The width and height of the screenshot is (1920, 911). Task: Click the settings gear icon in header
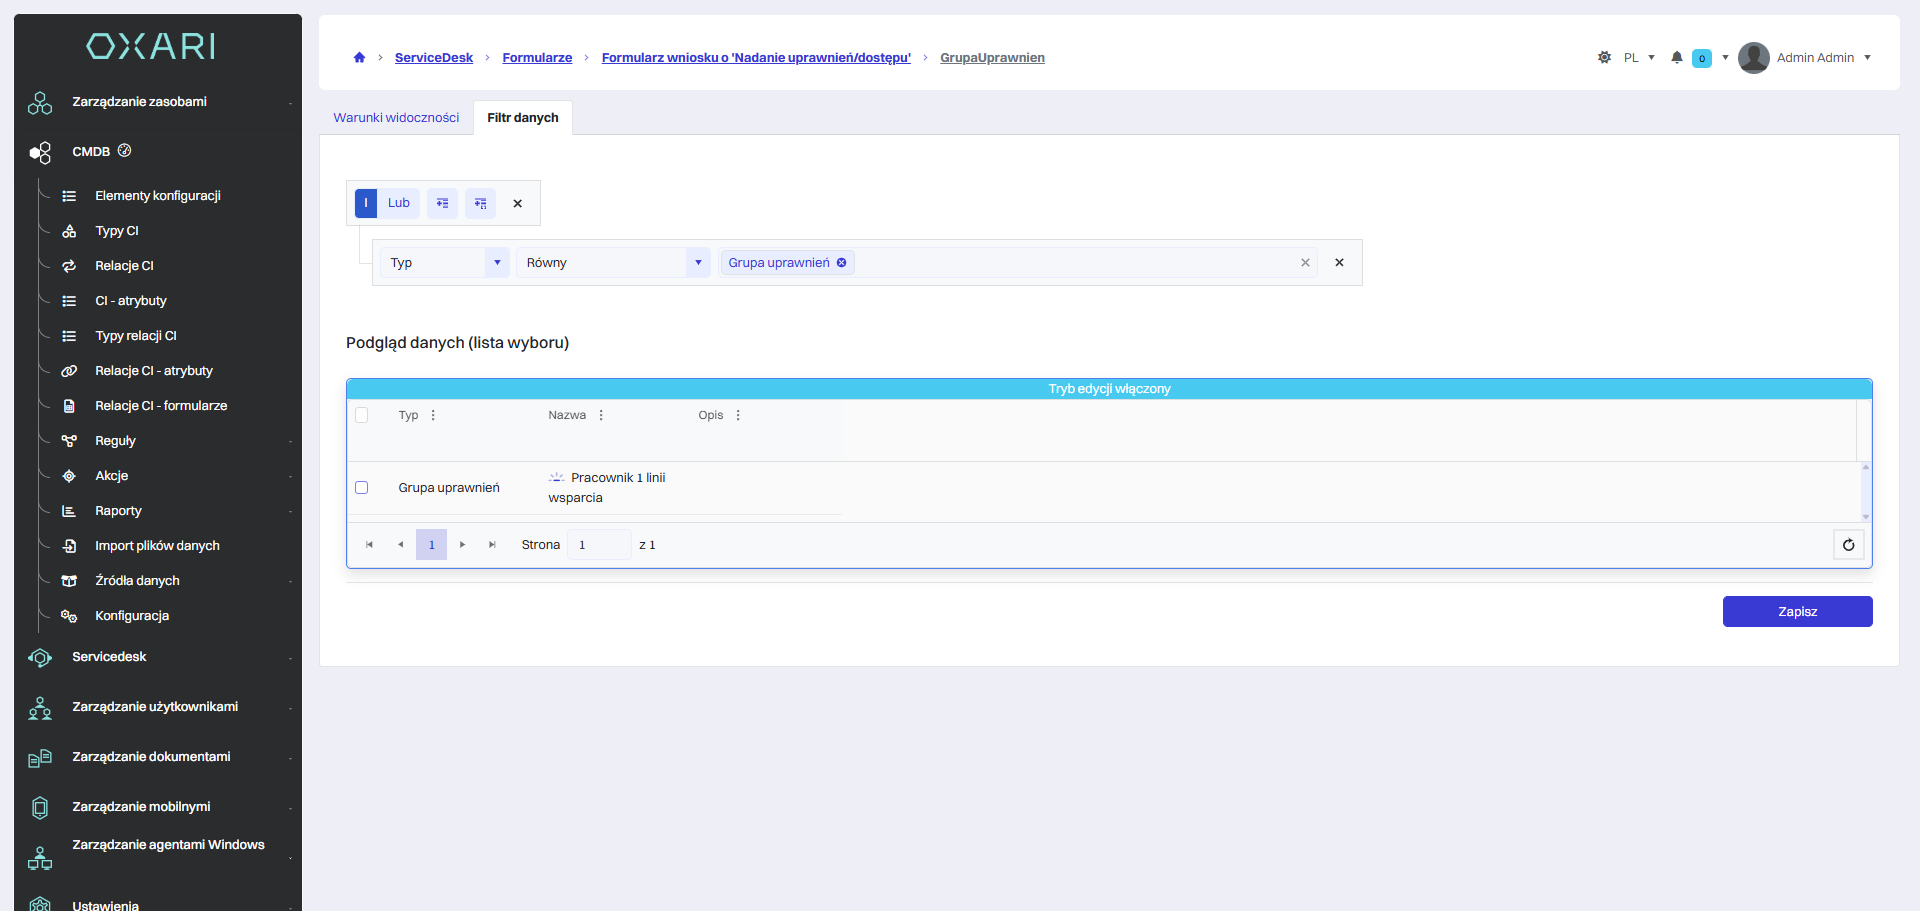point(1604,58)
